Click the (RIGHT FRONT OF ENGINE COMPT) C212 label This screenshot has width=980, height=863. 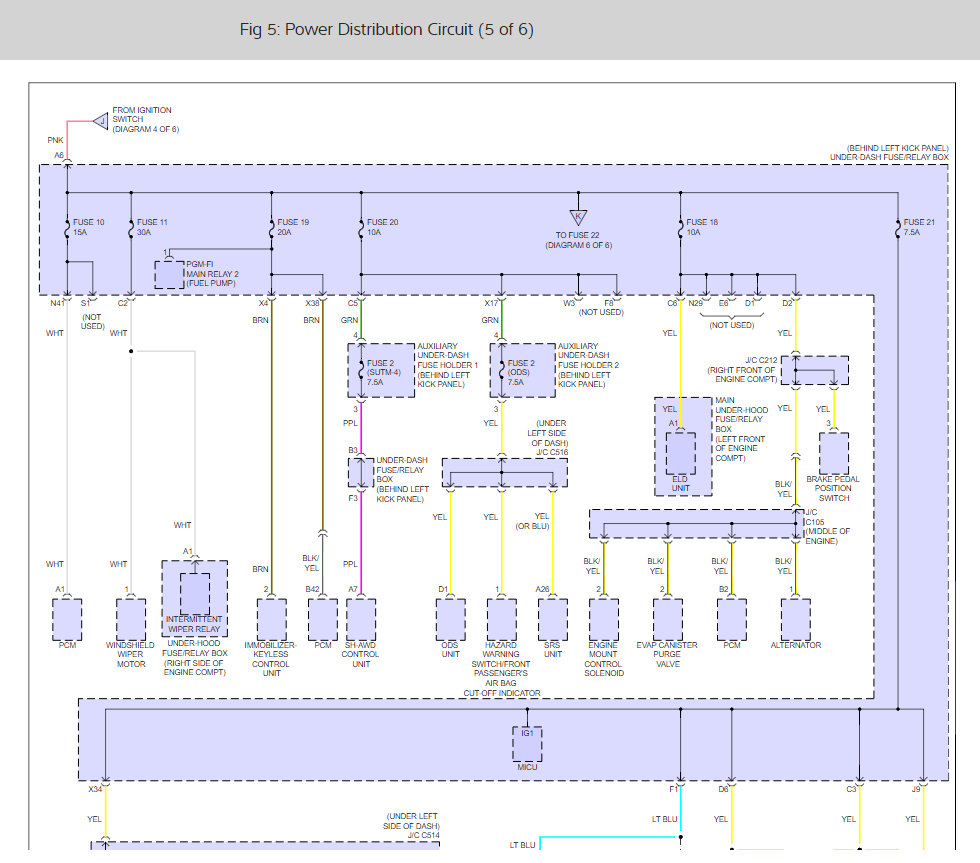tap(742, 370)
